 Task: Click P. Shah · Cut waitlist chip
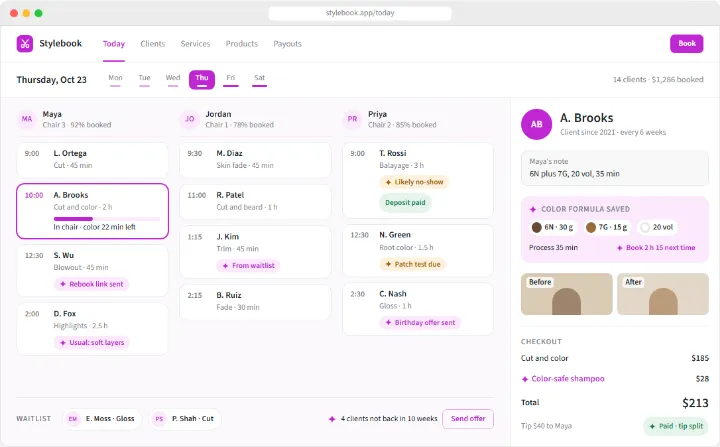coord(185,419)
